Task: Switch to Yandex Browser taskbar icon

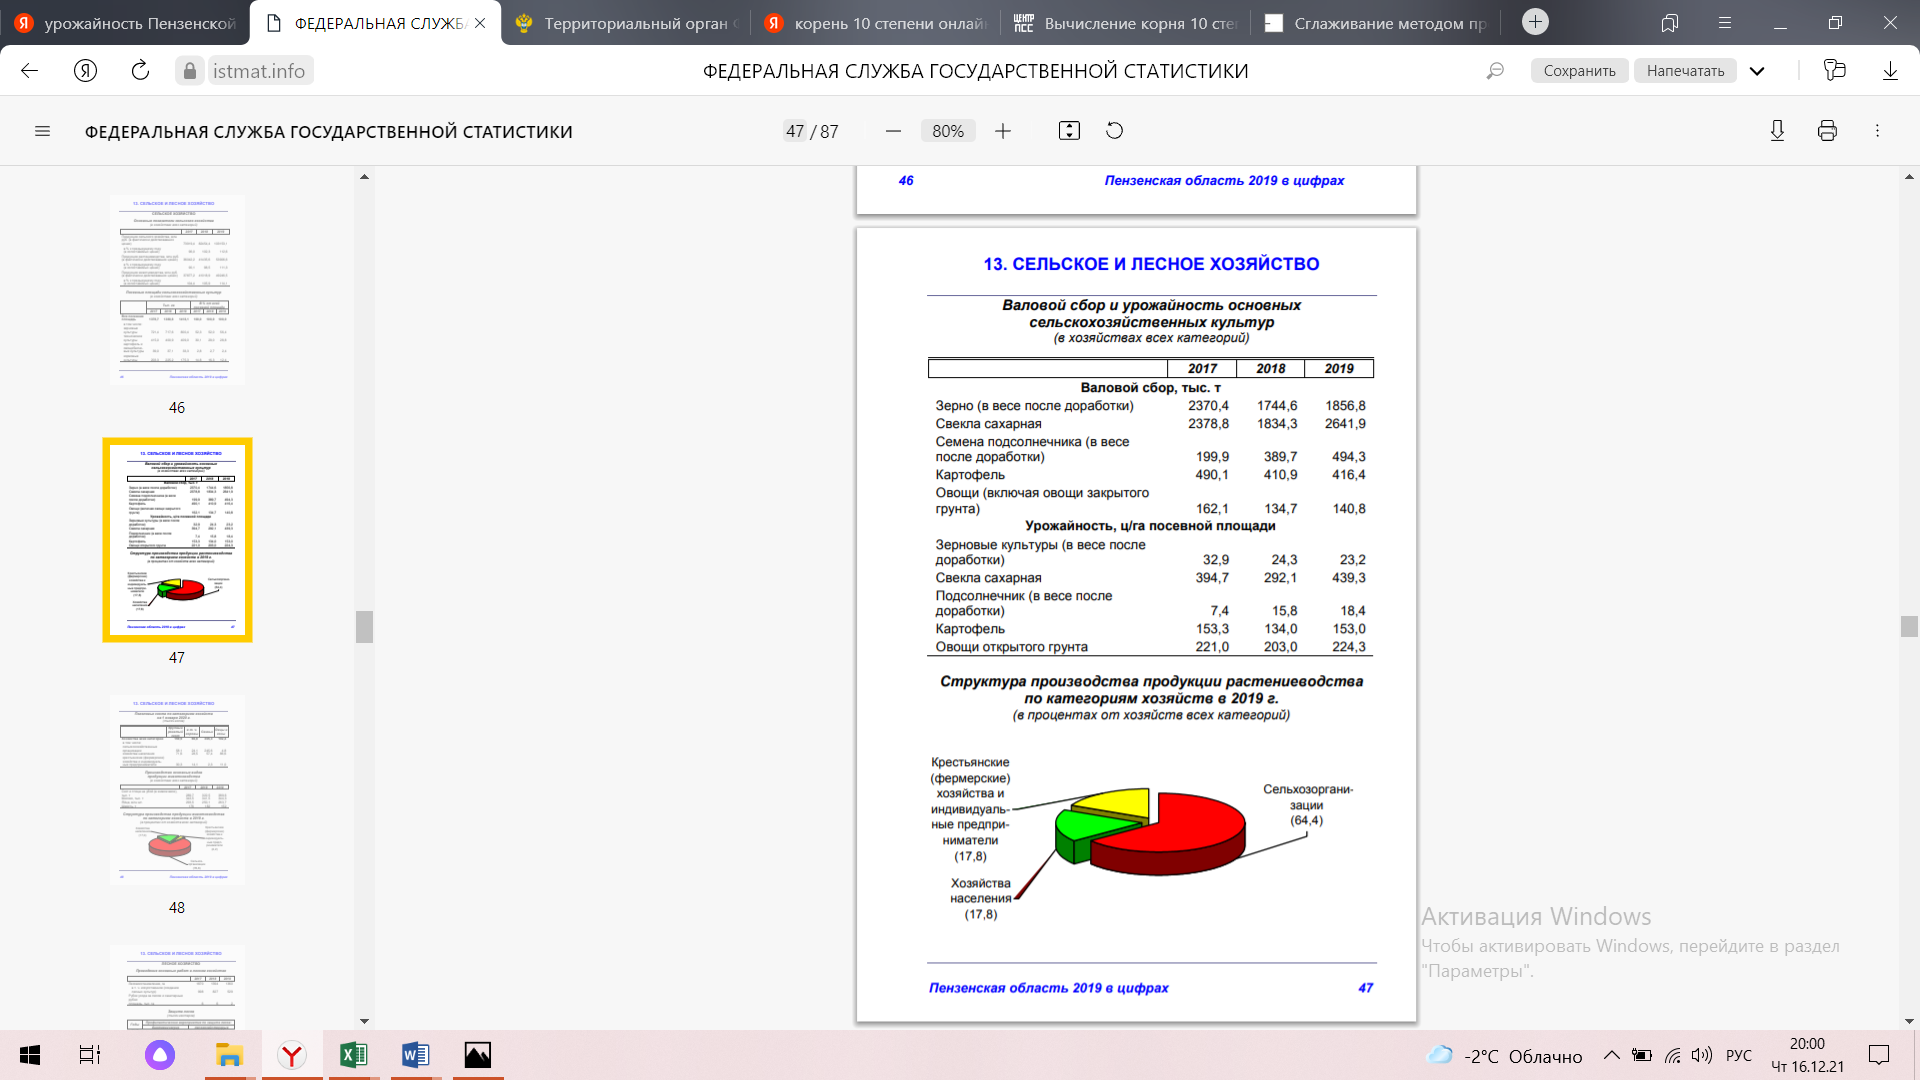Action: 292,1055
